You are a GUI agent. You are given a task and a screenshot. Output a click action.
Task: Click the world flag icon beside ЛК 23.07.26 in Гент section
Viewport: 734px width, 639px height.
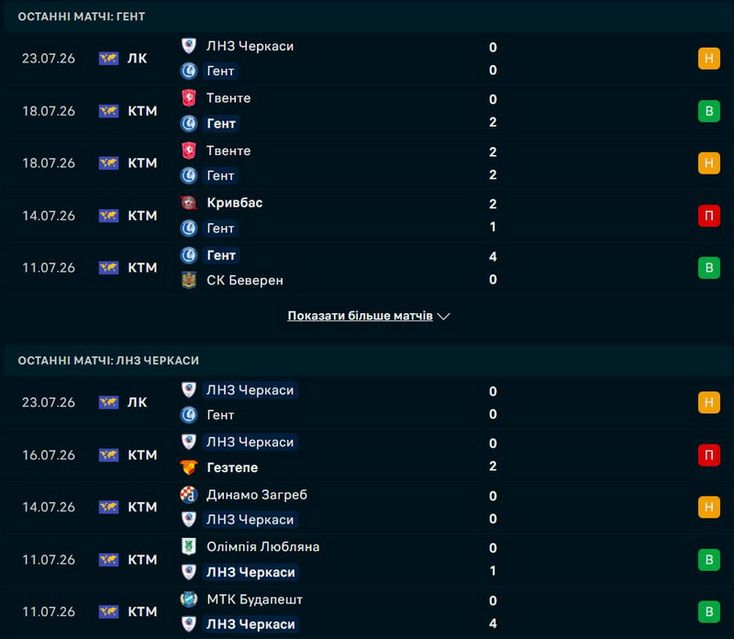(109, 59)
